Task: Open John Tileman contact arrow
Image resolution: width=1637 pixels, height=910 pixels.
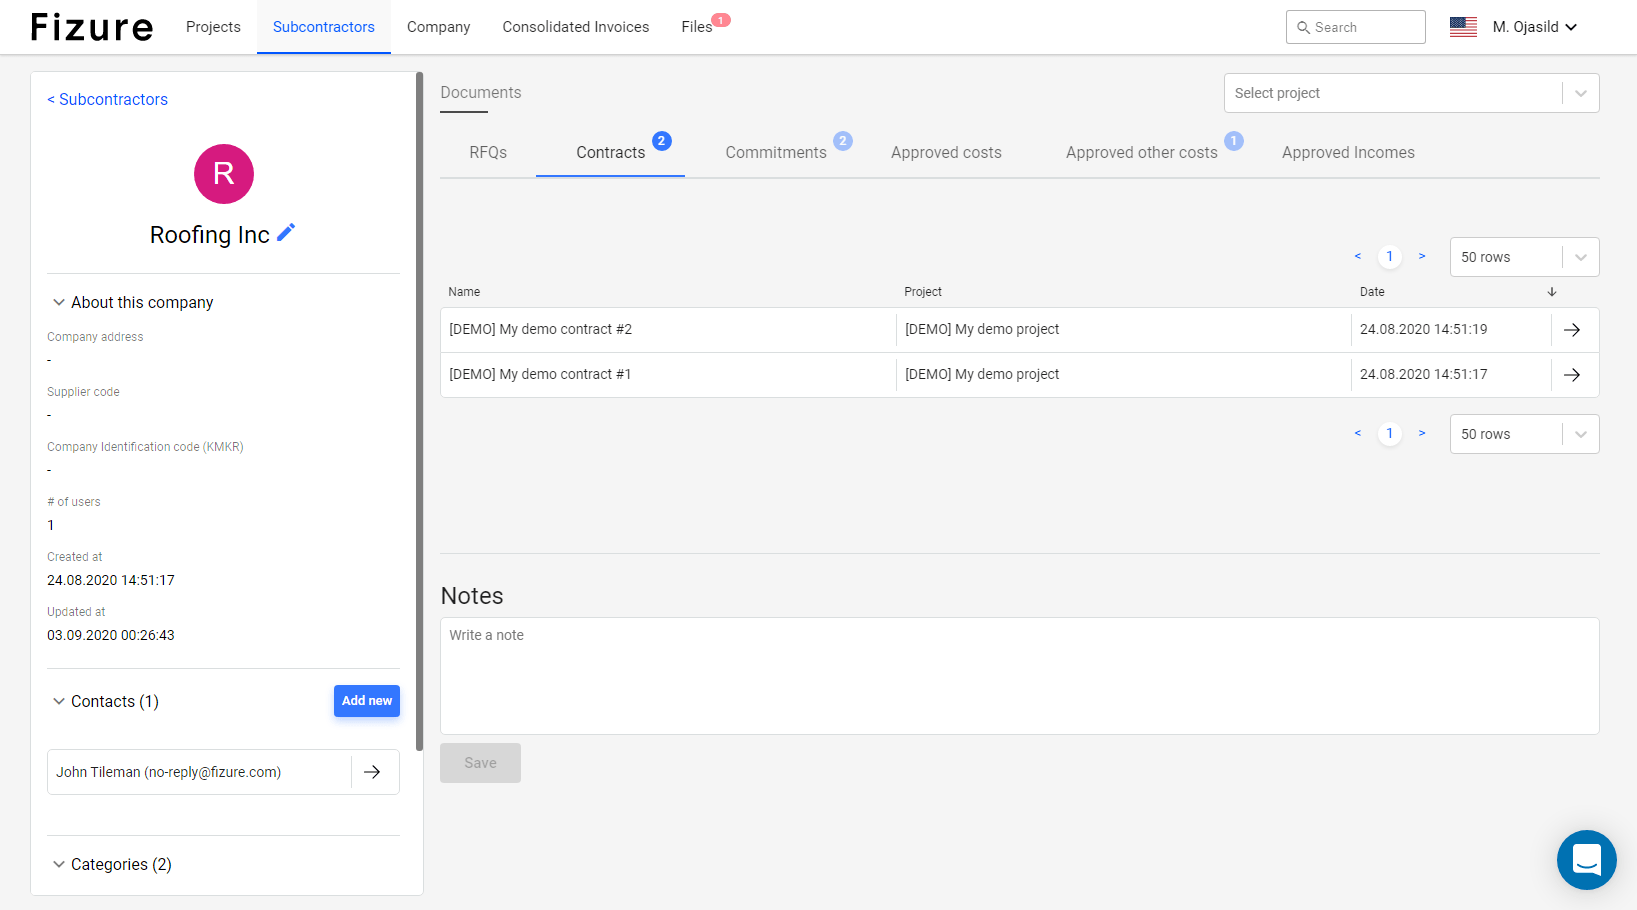Action: 372,772
